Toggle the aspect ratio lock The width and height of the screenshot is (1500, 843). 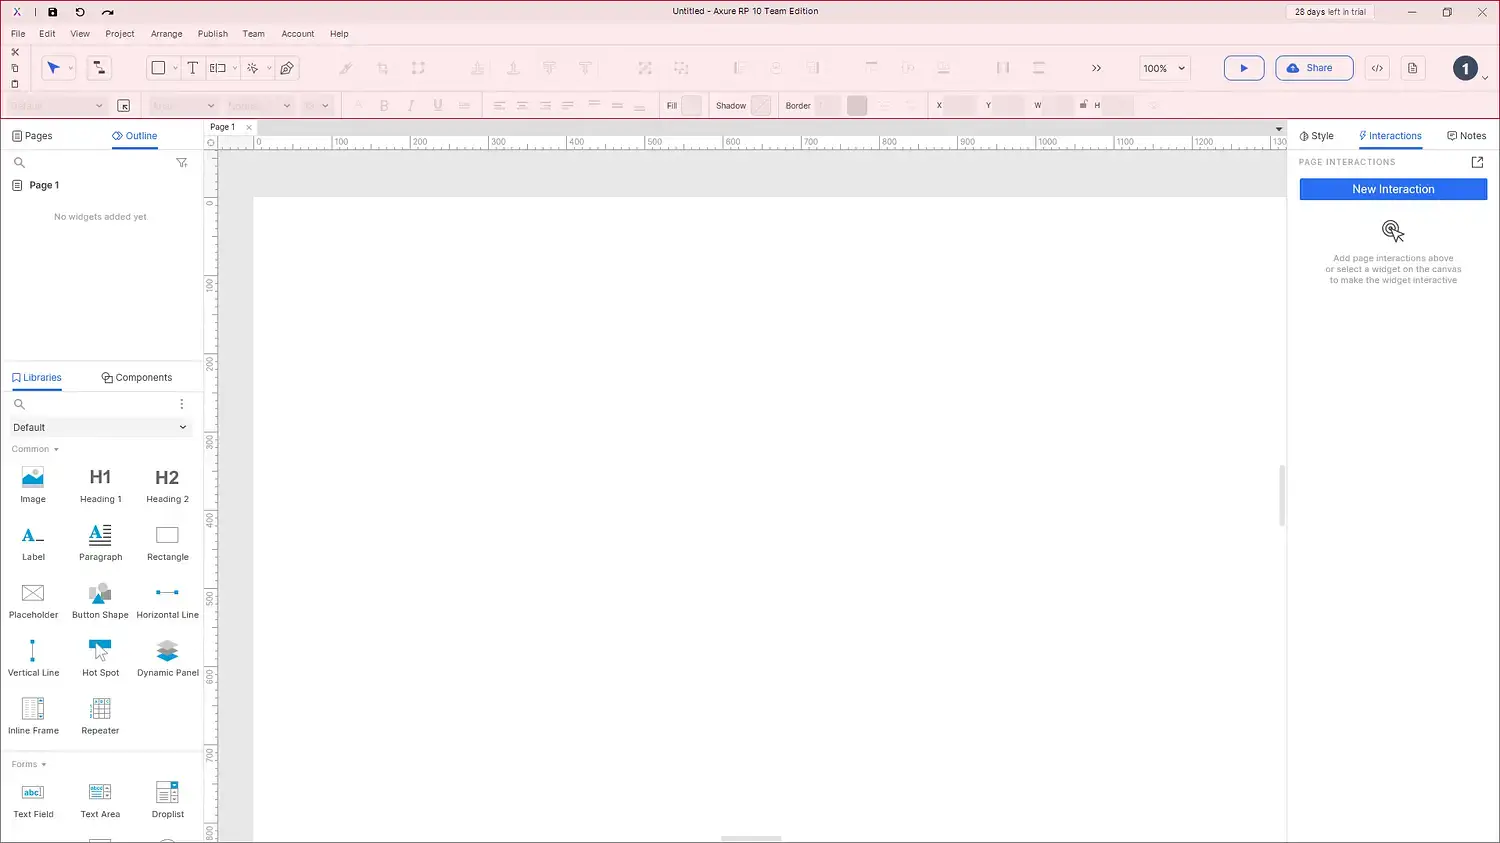click(1083, 105)
